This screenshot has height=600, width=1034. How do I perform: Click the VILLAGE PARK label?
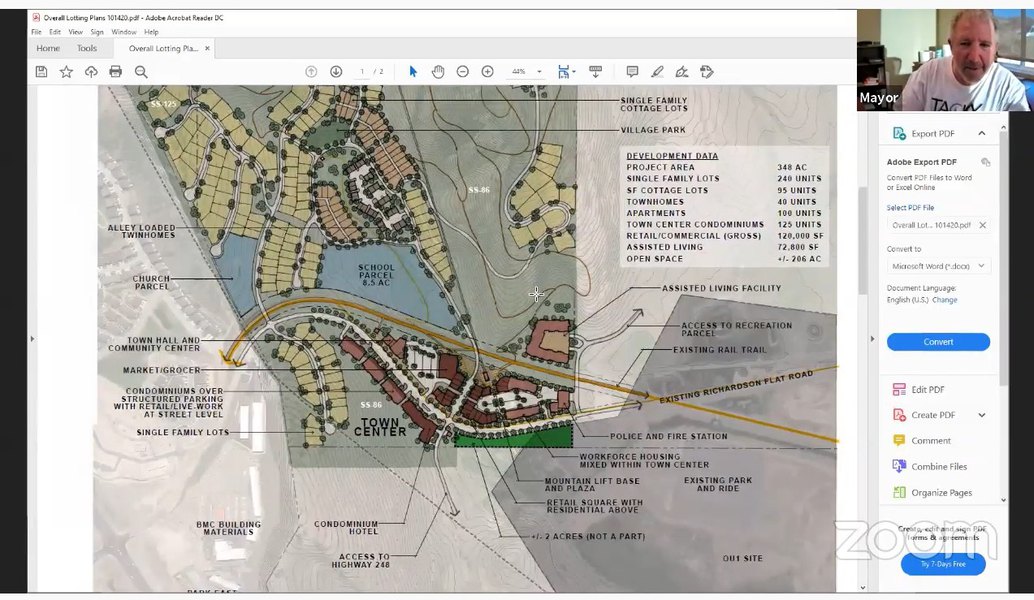(x=653, y=130)
